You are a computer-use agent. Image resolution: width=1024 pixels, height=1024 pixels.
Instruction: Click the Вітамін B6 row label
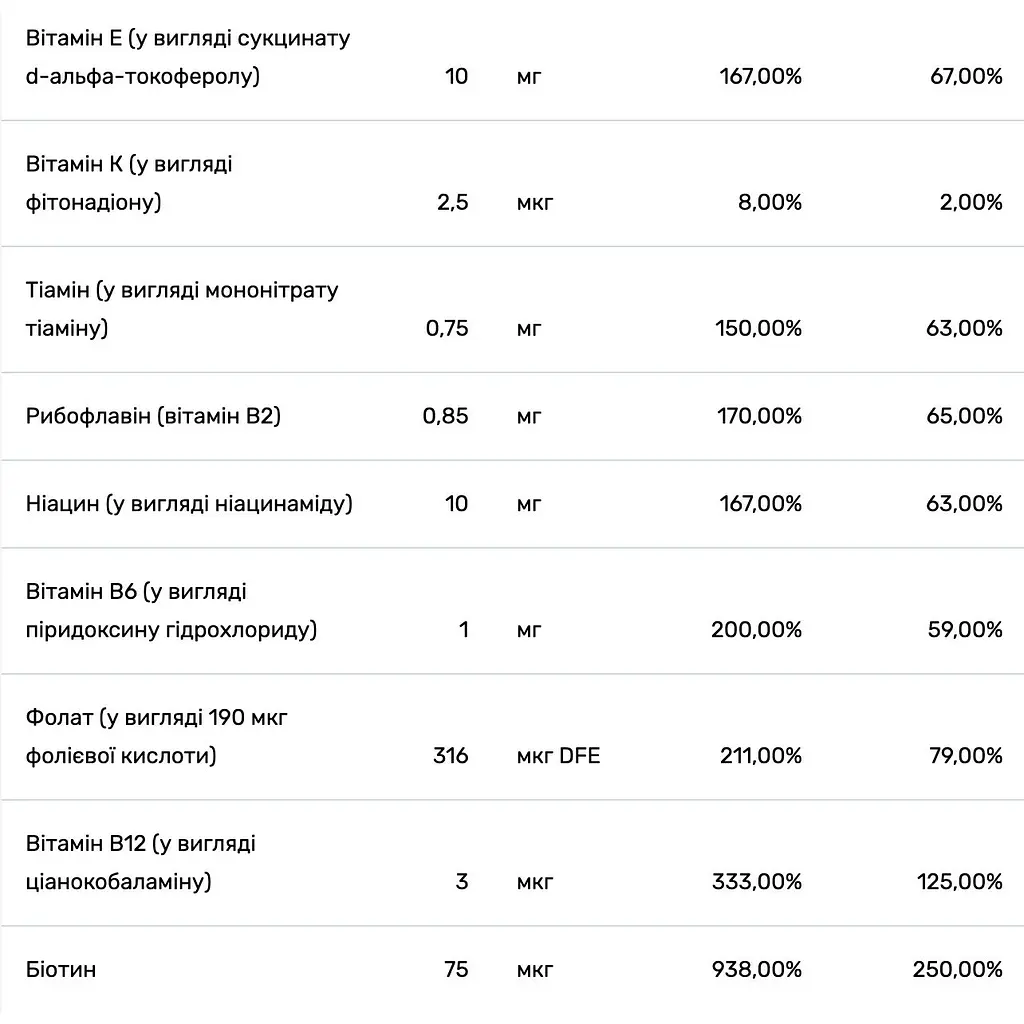(x=172, y=611)
